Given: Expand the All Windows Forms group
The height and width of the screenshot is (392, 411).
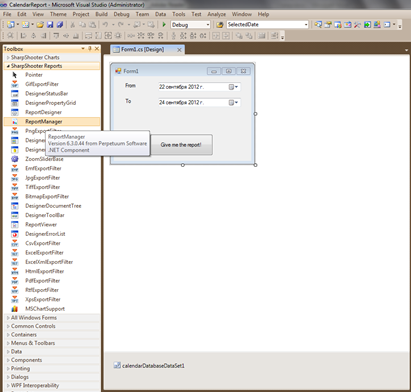Looking at the screenshot, I should pos(52,318).
